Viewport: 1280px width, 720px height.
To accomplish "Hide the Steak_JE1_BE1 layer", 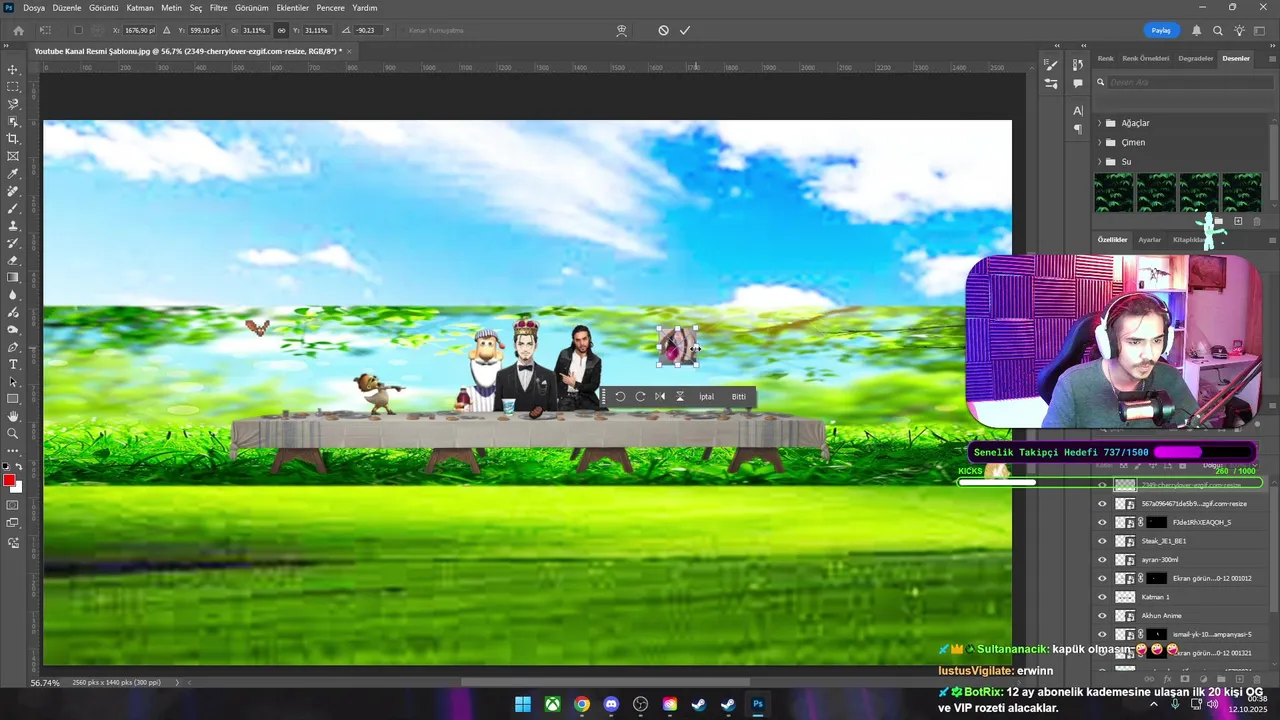I will pyautogui.click(x=1103, y=541).
